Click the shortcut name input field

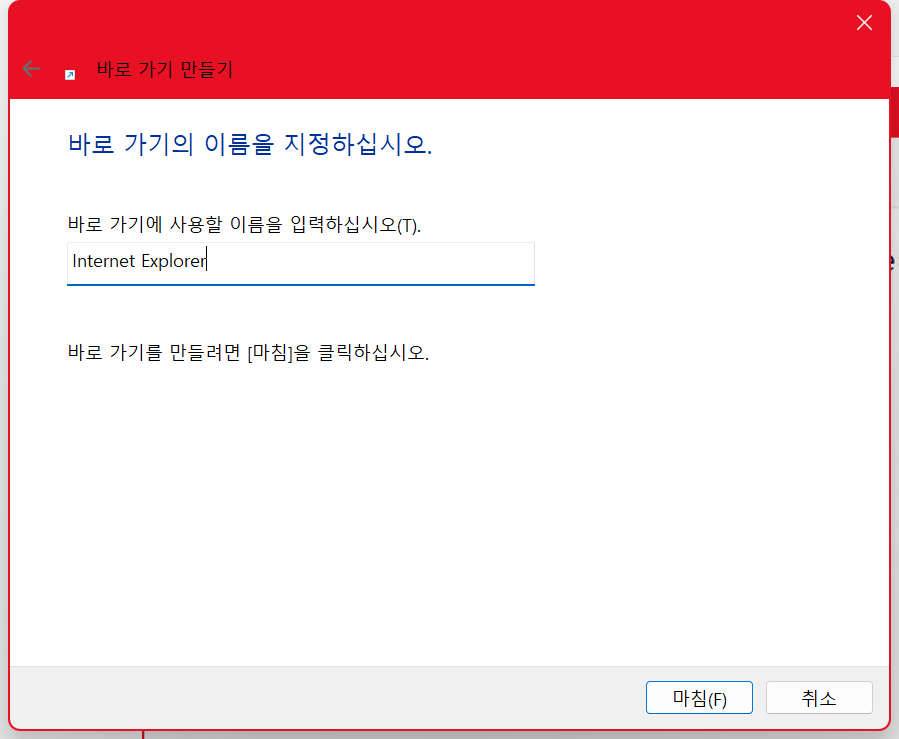click(300, 263)
